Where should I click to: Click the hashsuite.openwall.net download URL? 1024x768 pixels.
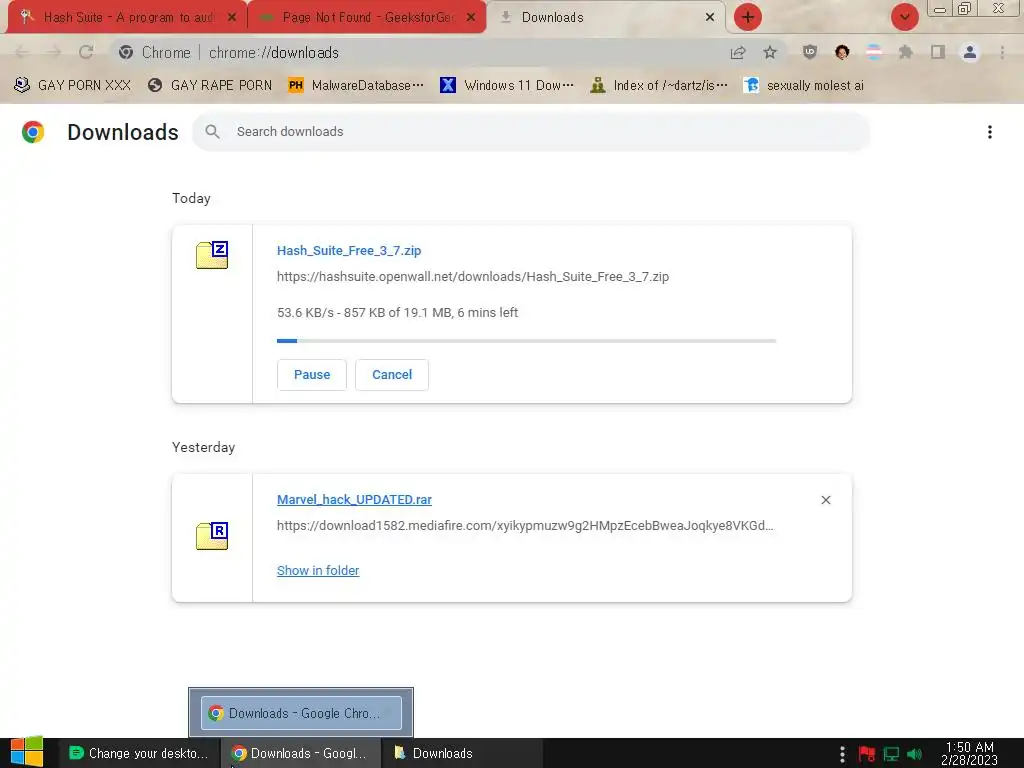[x=473, y=277]
